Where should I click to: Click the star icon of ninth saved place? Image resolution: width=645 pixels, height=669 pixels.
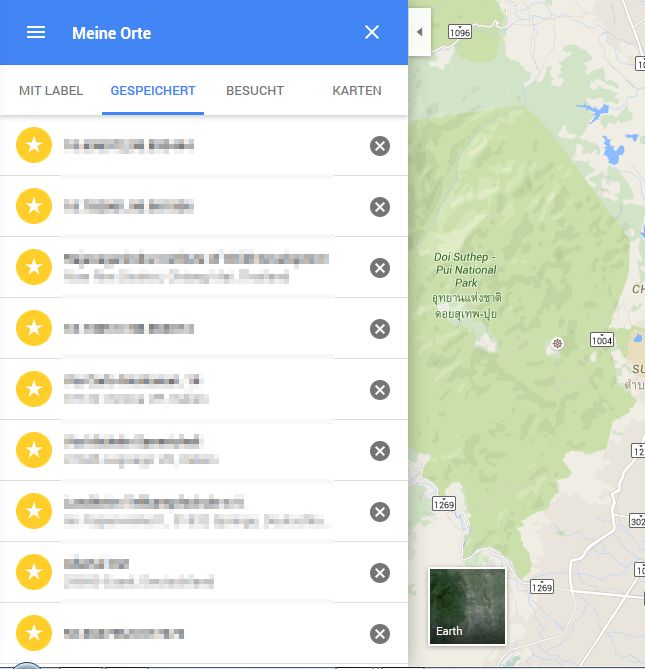click(34, 633)
